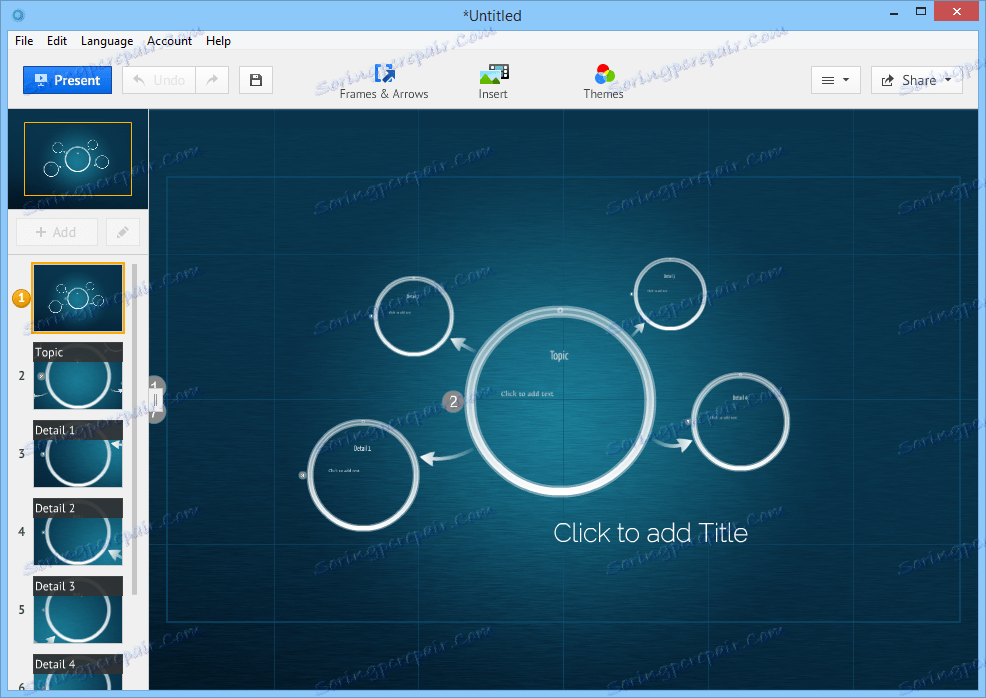Open the Themes color picker
This screenshot has height=698, width=986.
coord(604,82)
